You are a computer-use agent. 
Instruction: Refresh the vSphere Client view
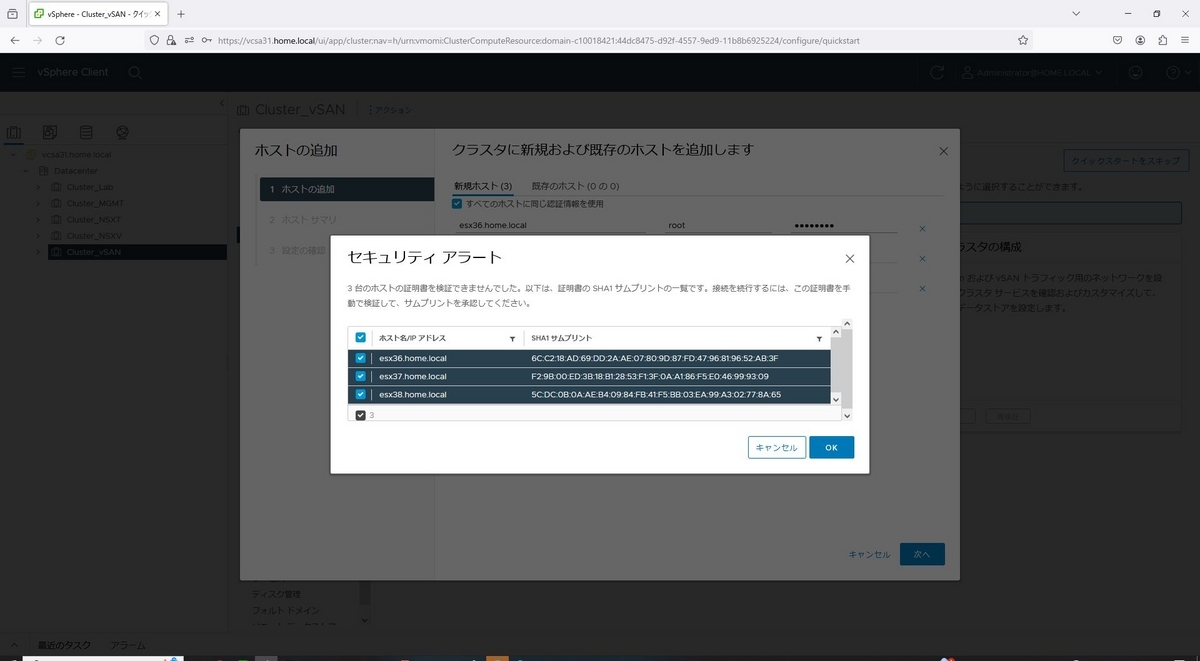point(937,72)
